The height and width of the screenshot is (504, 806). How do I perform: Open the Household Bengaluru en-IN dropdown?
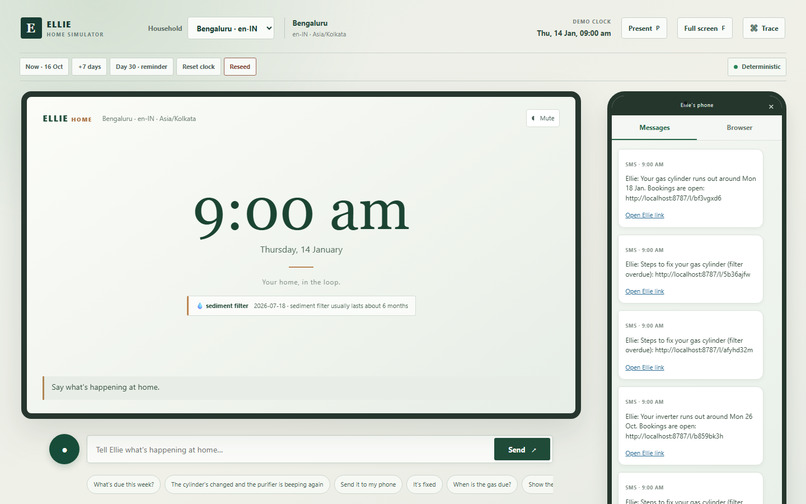click(231, 28)
